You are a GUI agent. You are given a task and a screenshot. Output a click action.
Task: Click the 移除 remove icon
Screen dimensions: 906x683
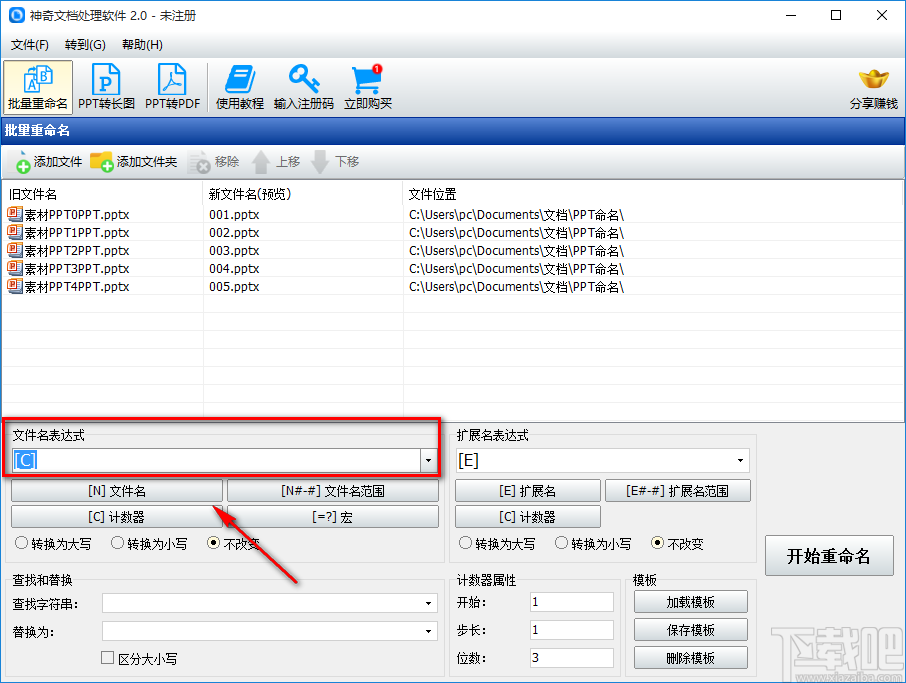[x=213, y=162]
